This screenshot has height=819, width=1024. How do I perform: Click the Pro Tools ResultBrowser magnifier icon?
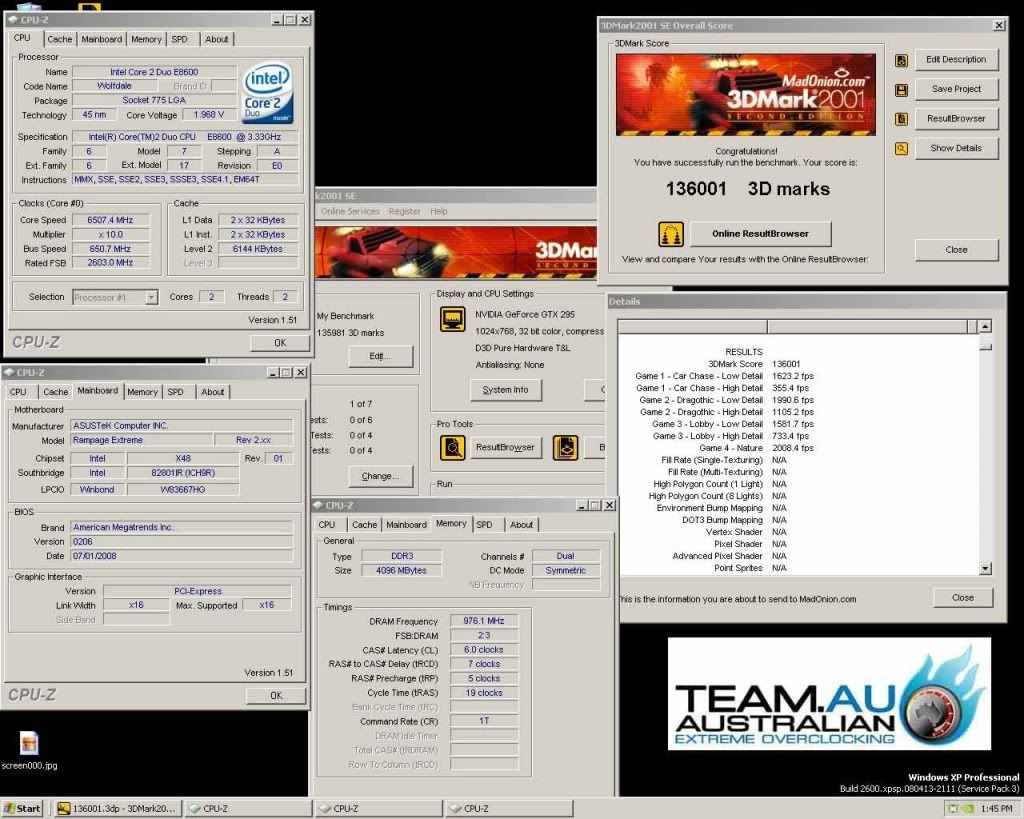(453, 448)
